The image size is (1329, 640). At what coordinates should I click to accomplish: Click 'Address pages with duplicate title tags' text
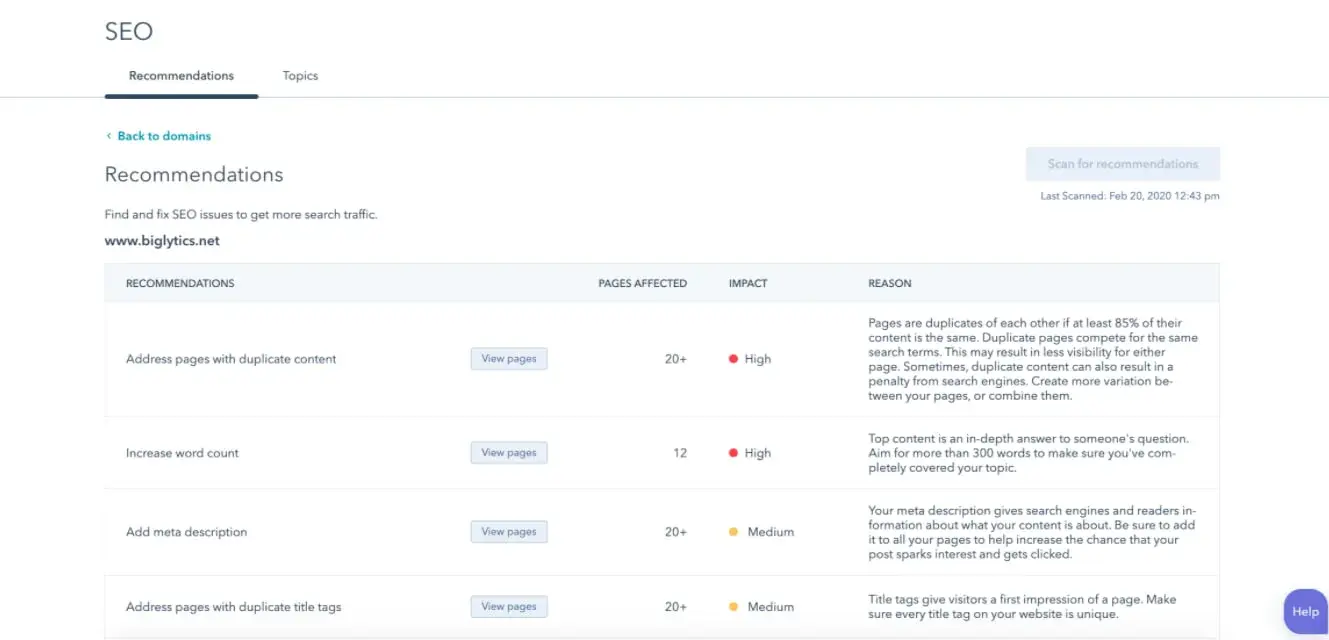pos(234,607)
